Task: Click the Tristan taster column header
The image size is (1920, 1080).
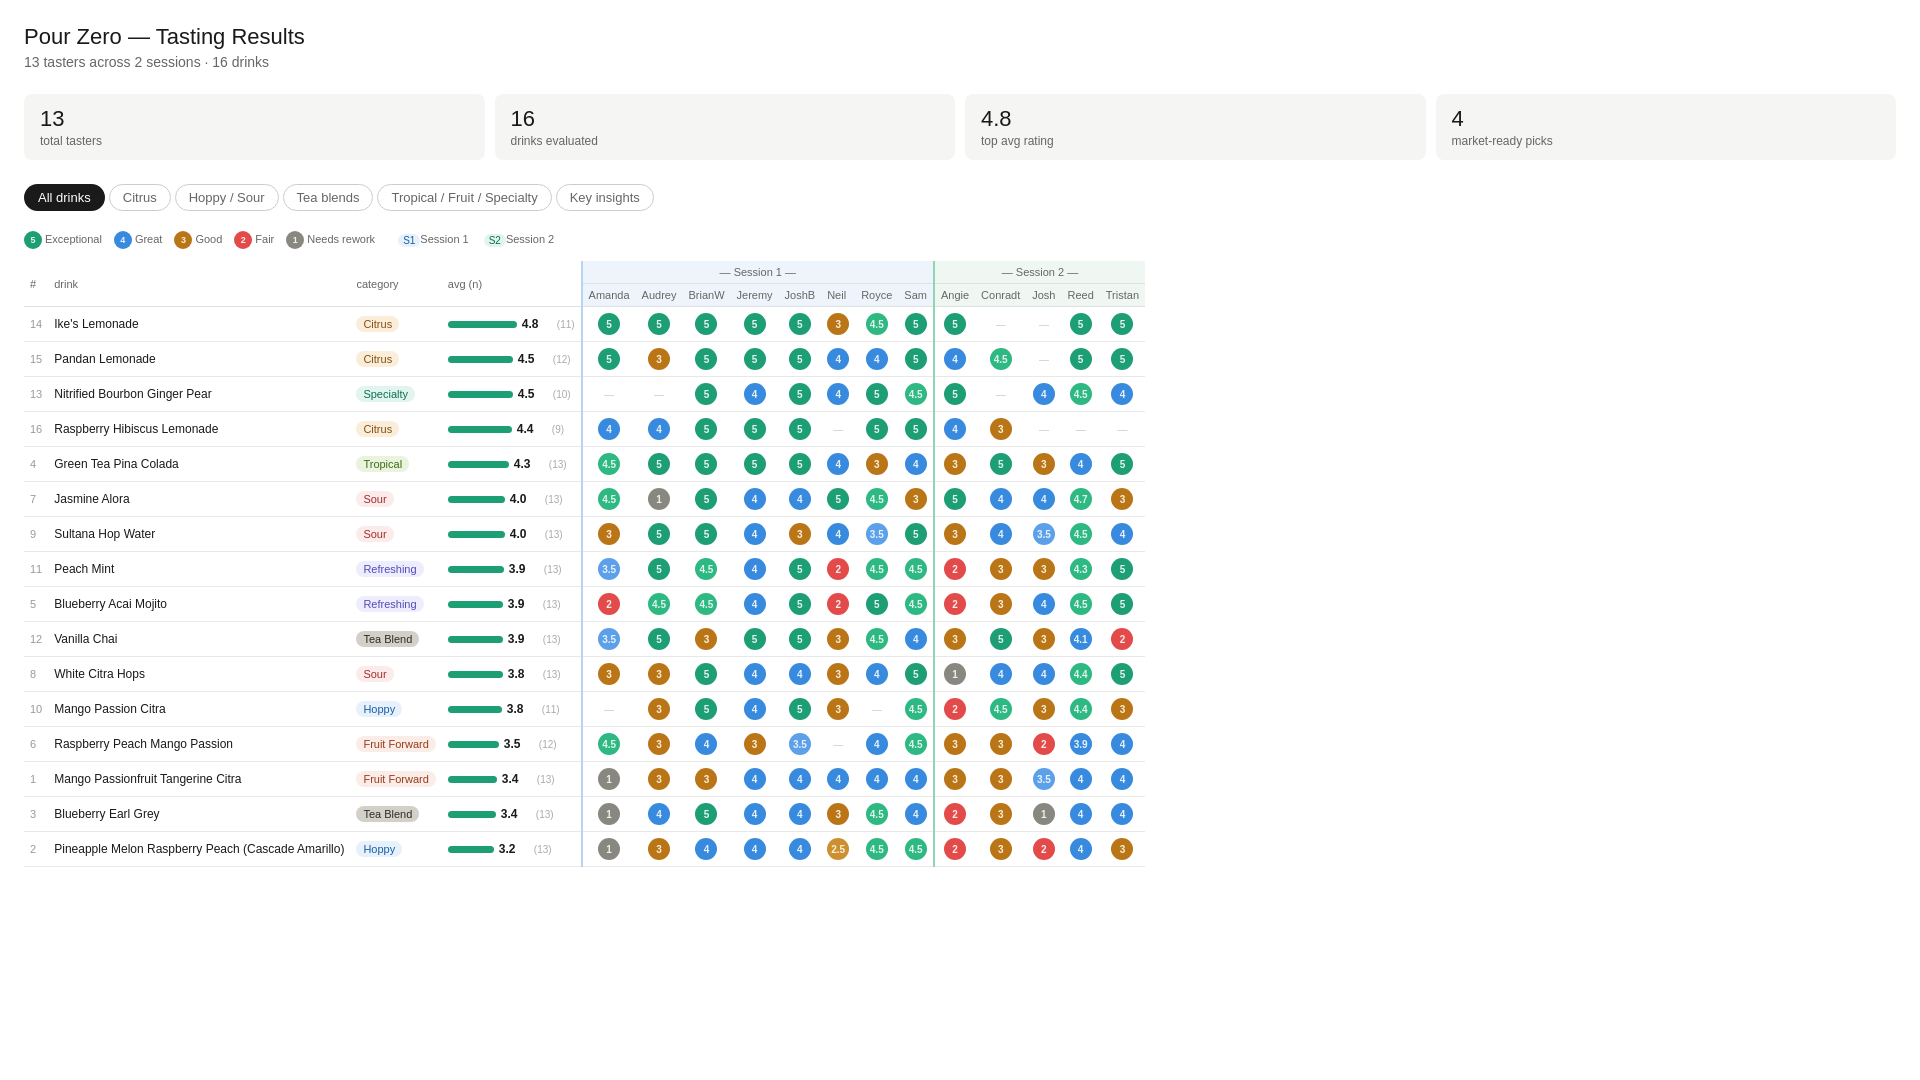Action: coord(1122,295)
